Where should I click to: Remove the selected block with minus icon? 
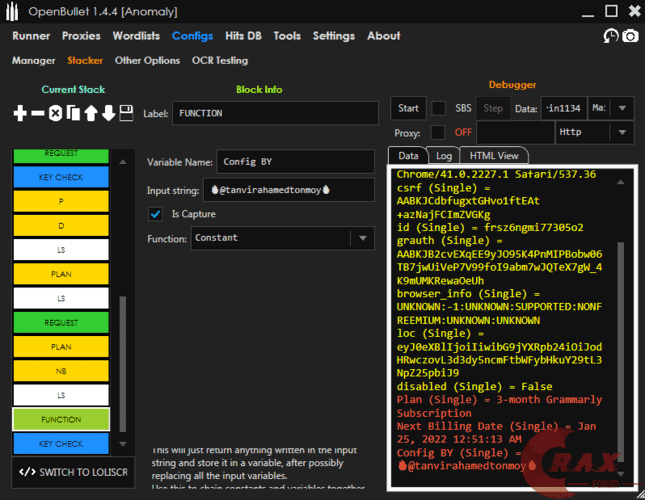[x=38, y=114]
